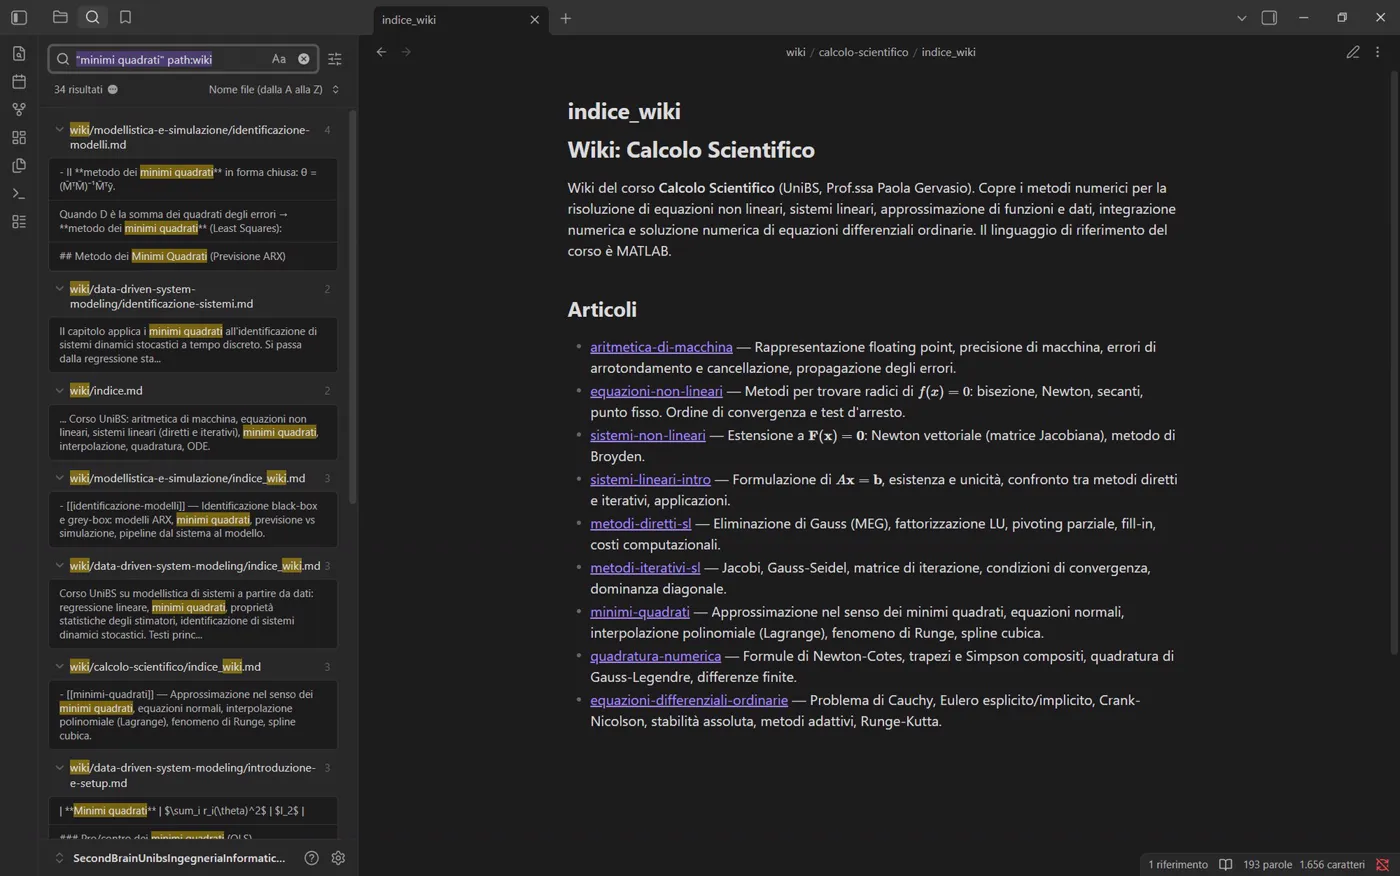This screenshot has width=1400, height=876.
Task: Toggle the right sidebar
Action: pyautogui.click(x=1269, y=17)
